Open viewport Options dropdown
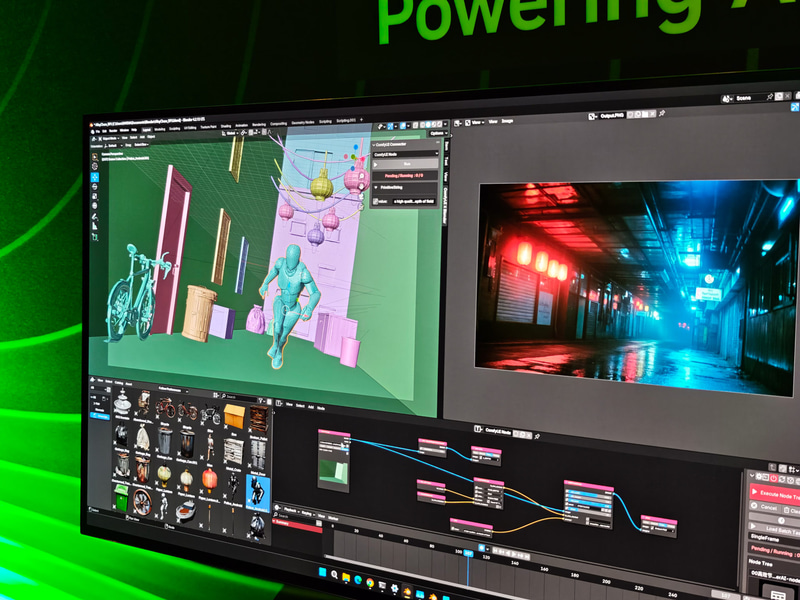Screen dimensions: 800x600 [x=438, y=133]
